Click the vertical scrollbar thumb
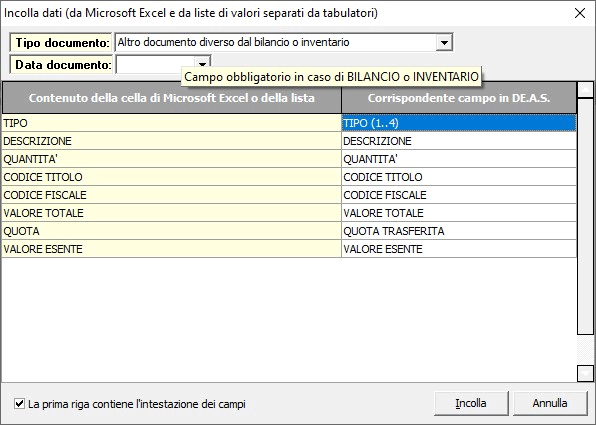The image size is (596, 425). 585,216
